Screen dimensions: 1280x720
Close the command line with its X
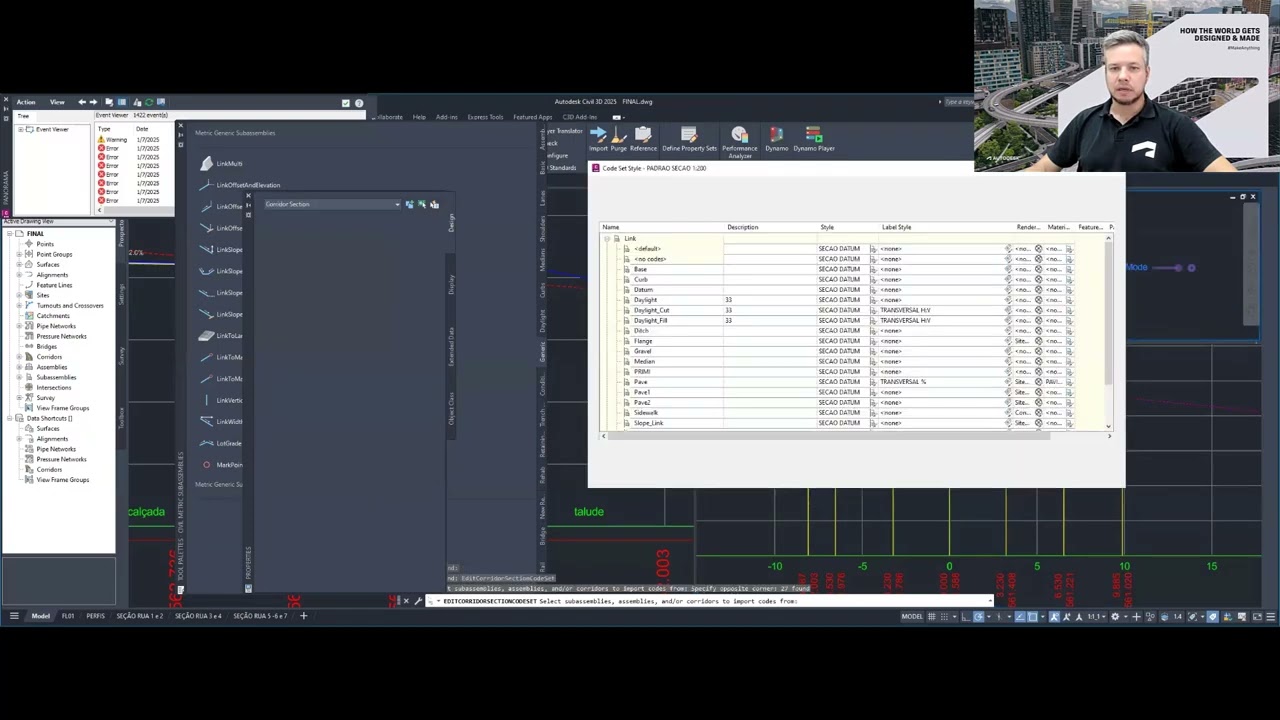coord(405,601)
